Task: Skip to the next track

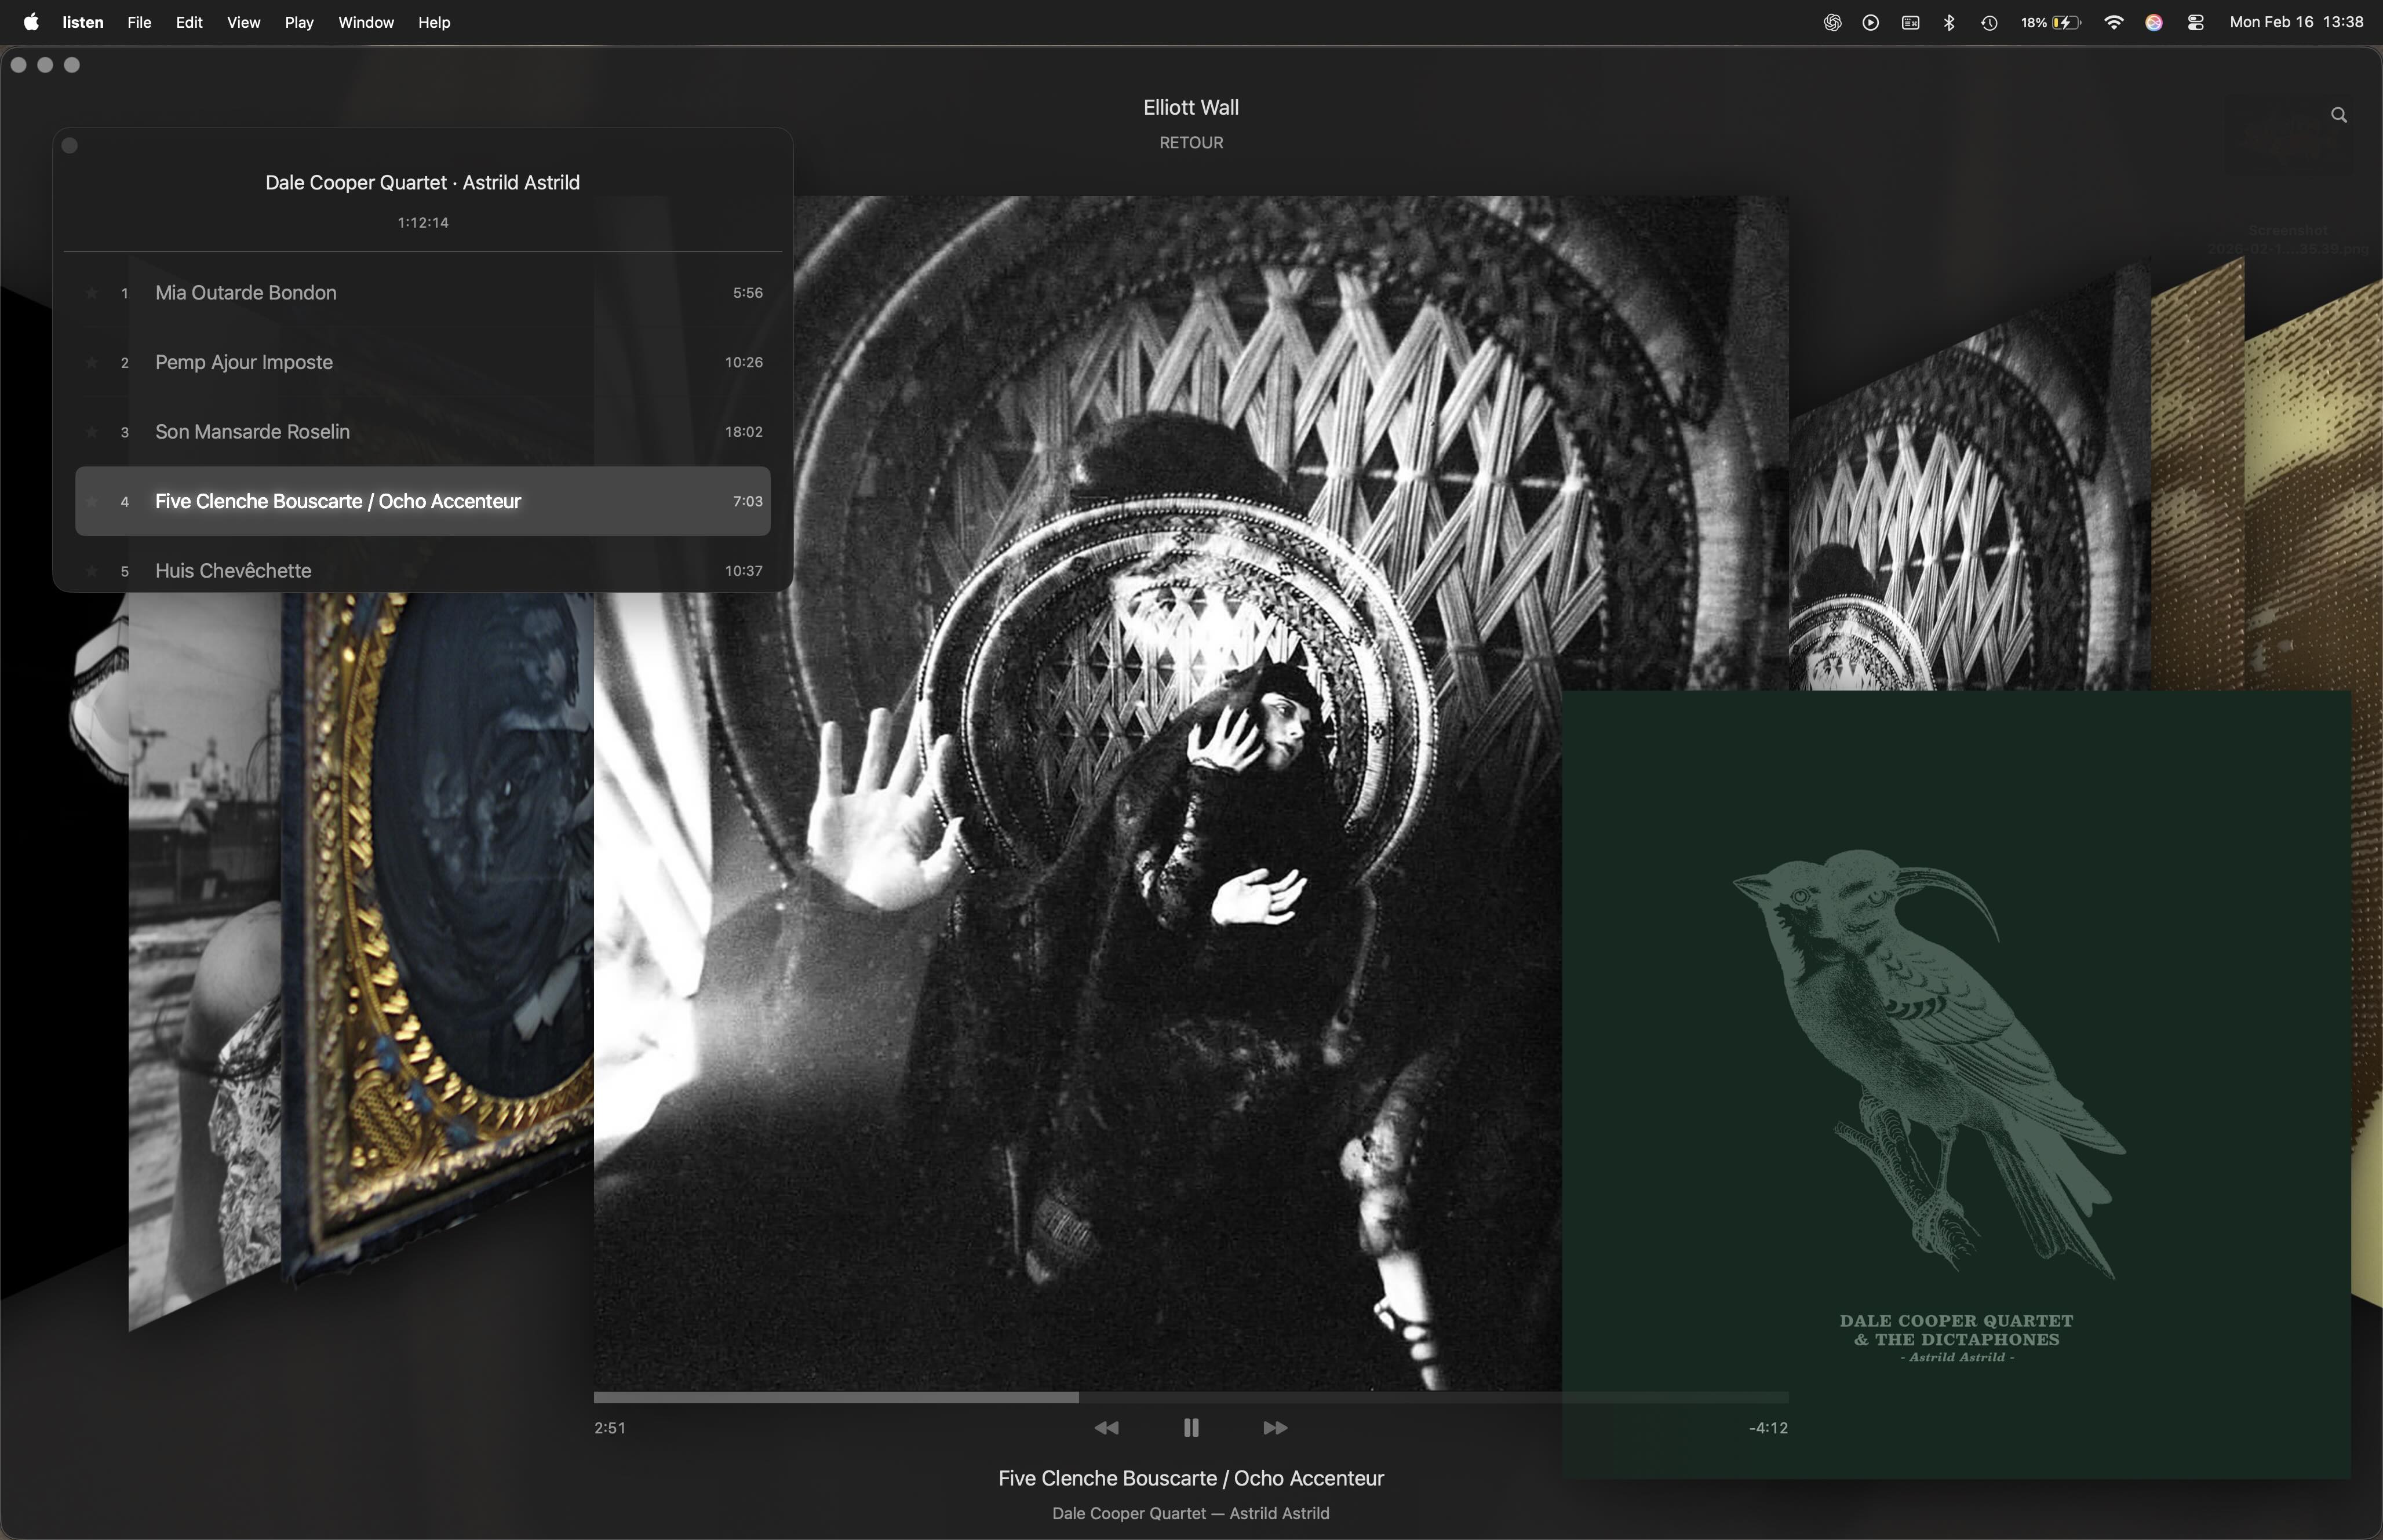Action: click(x=1275, y=1428)
